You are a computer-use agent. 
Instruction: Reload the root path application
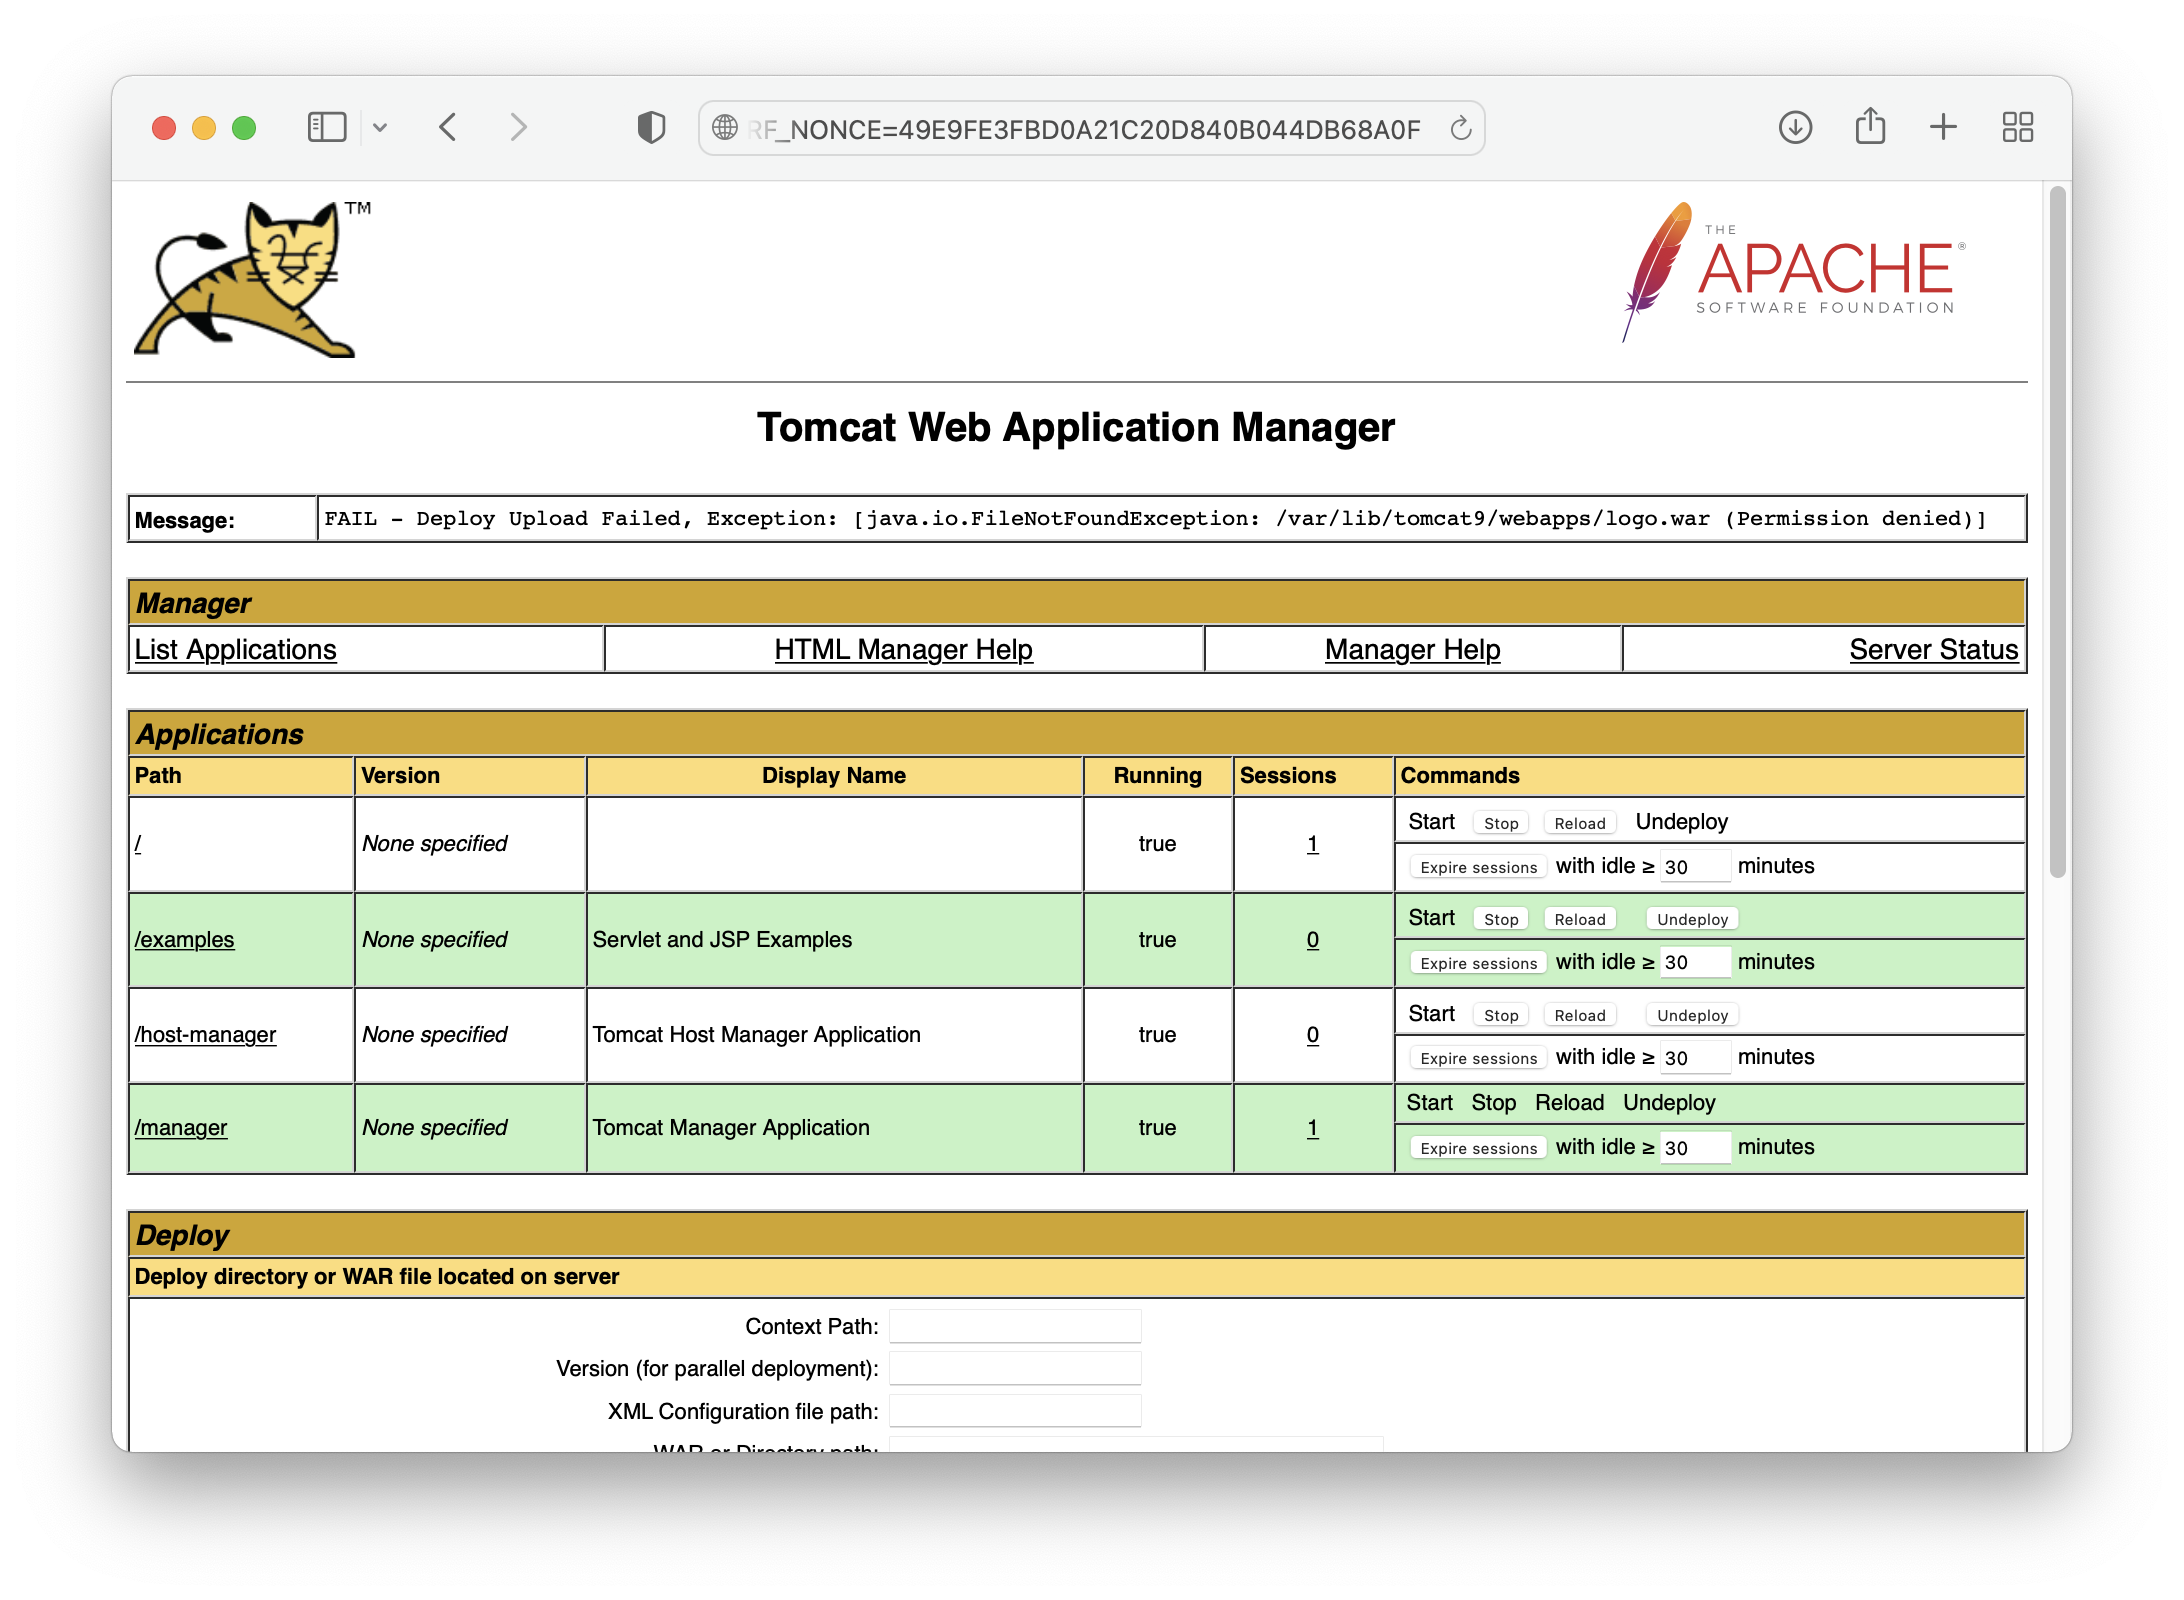1579,823
